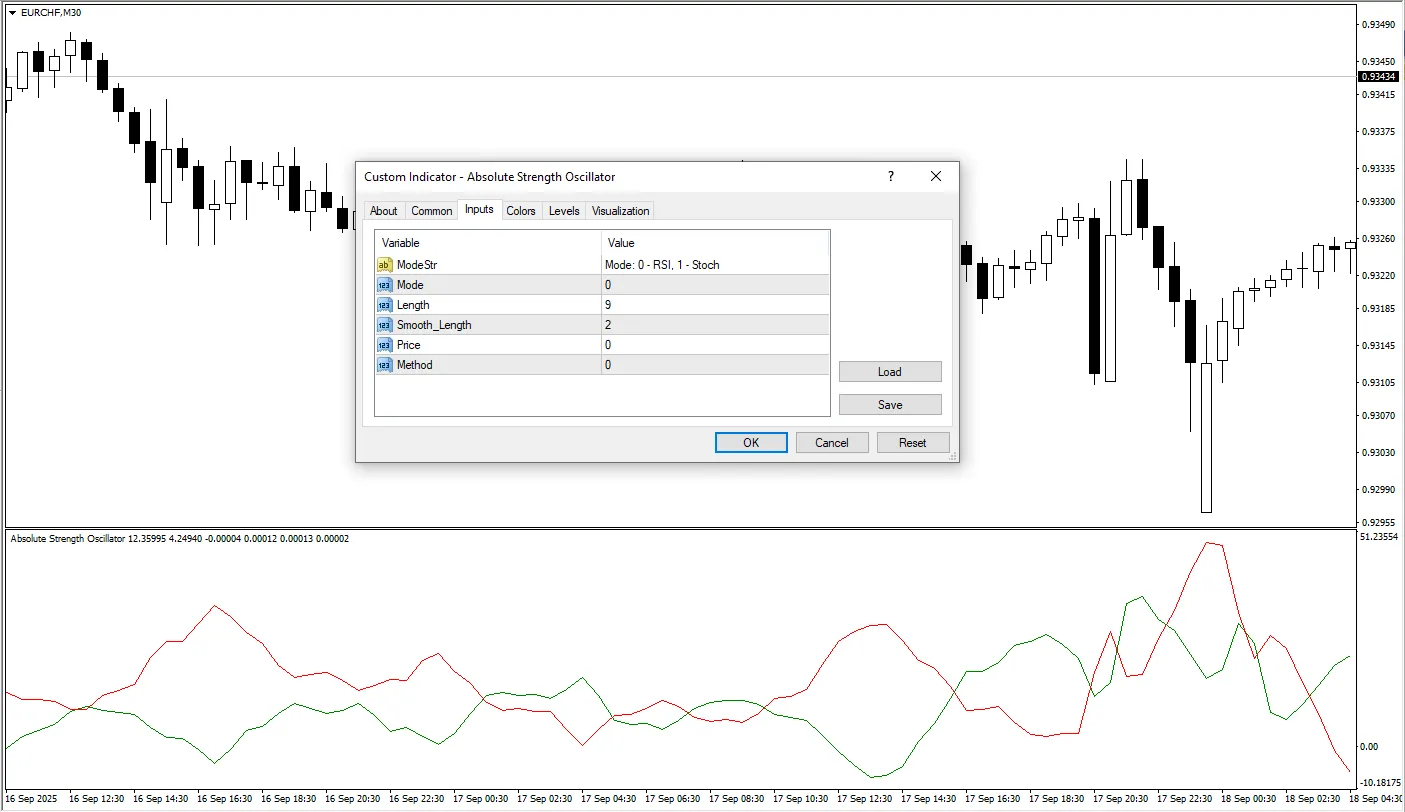1405x812 pixels.
Task: Open the Colors tab
Action: point(520,210)
